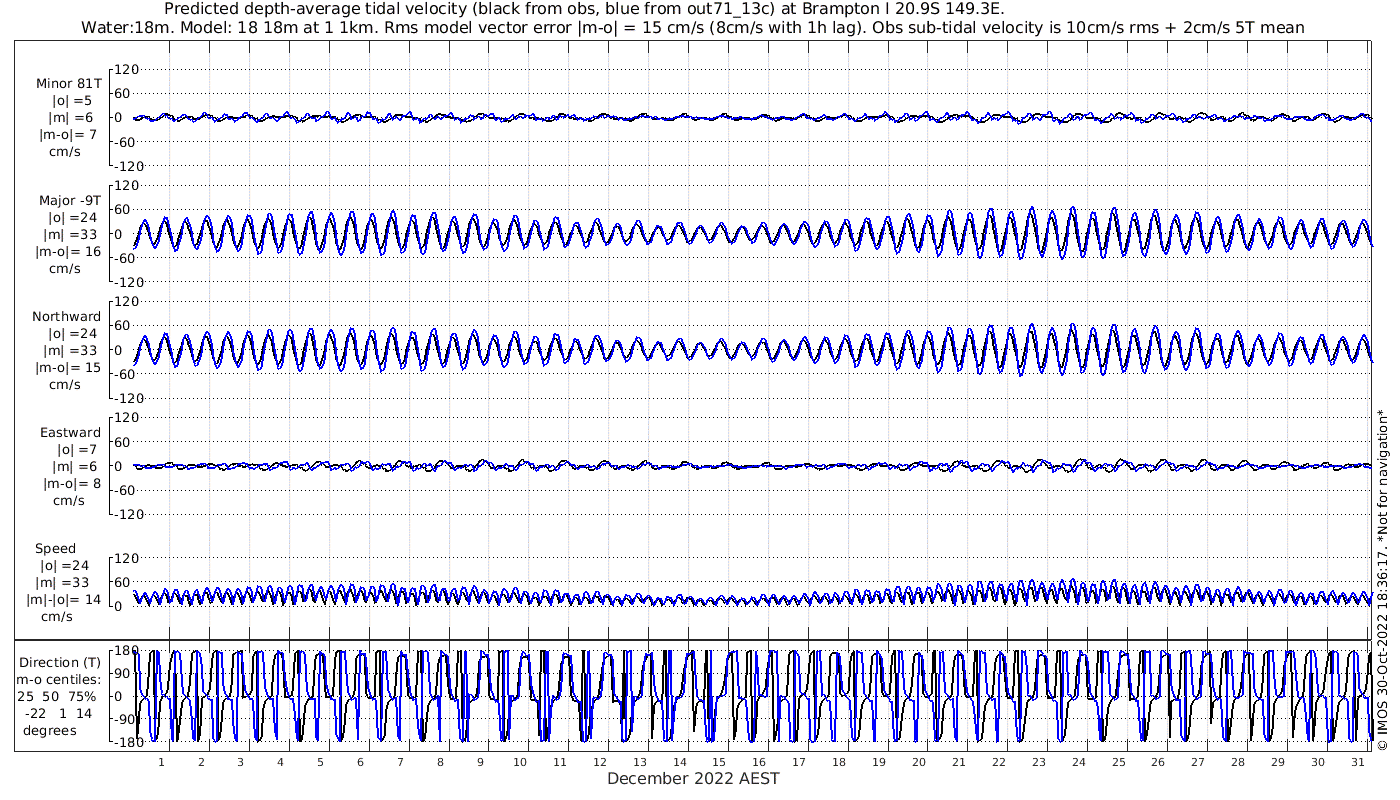1400x800 pixels.
Task: Click day '28' on the date axis
Action: [x=1237, y=762]
